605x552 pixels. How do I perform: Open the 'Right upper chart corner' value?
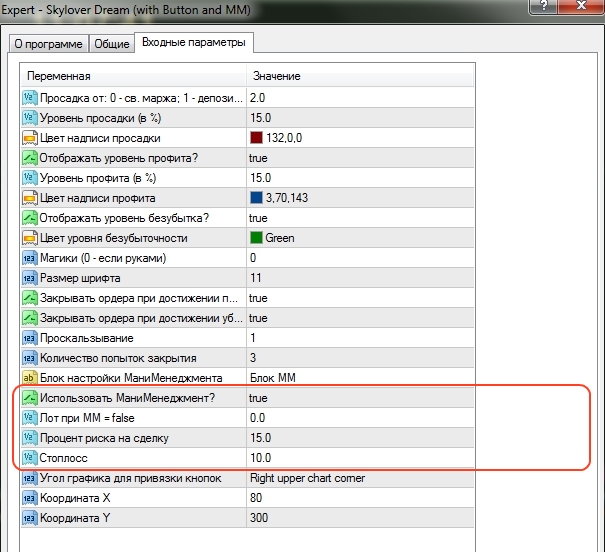[308, 478]
